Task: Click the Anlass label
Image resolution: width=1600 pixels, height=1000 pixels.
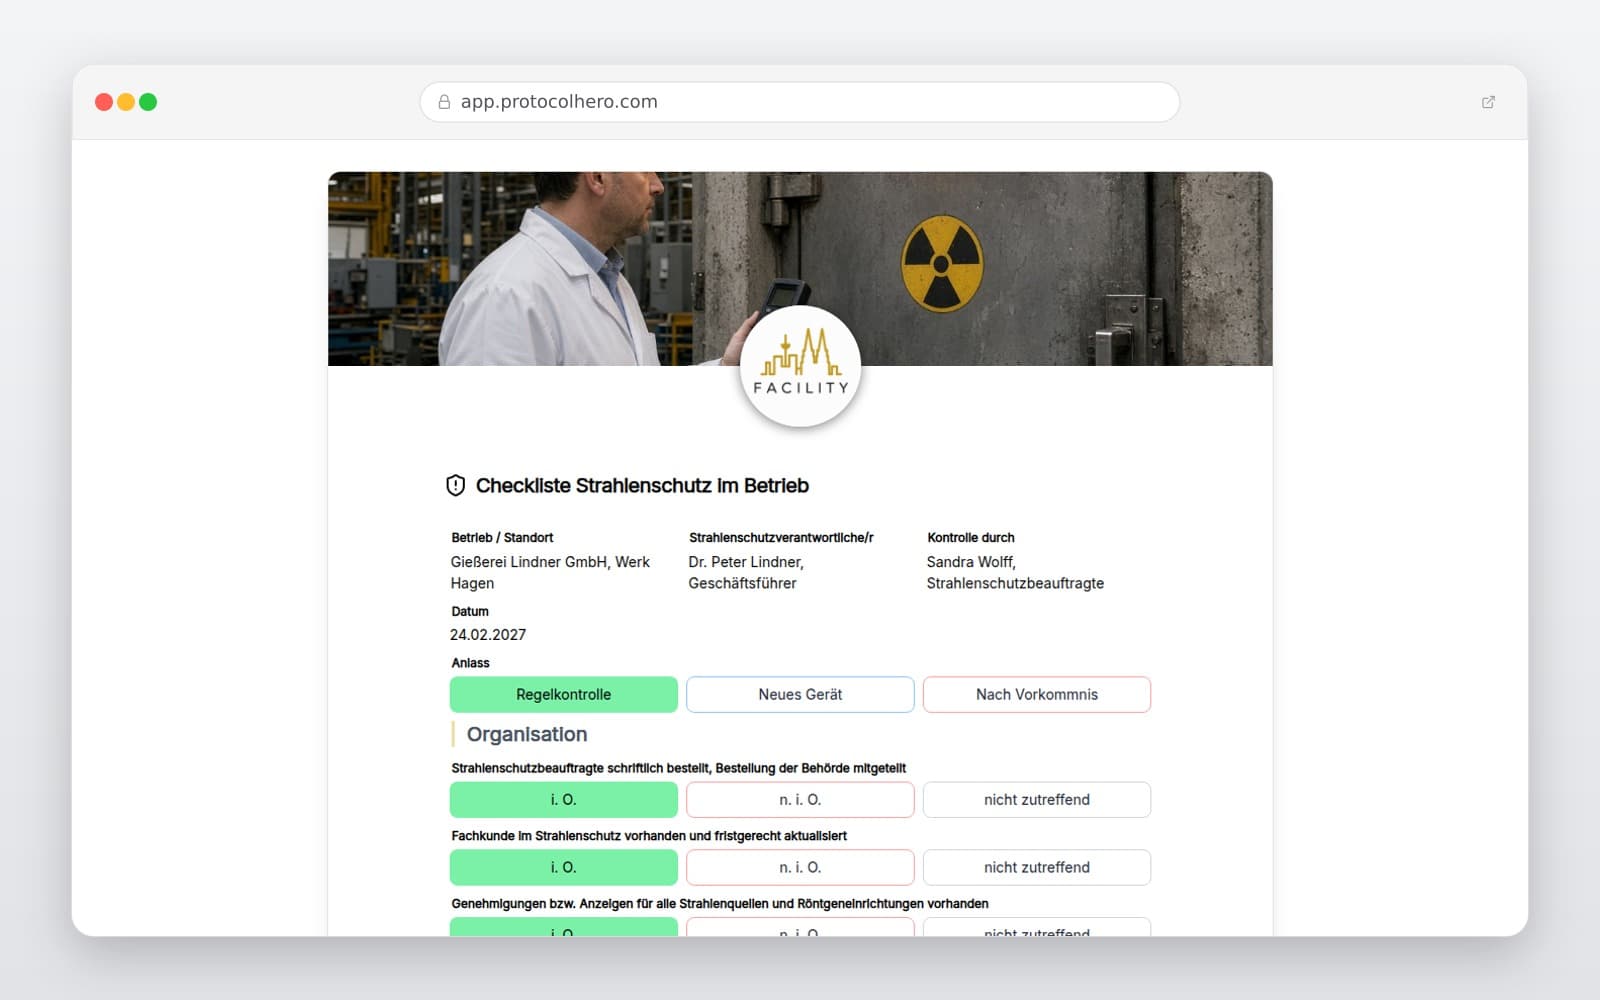Action: [x=470, y=664]
